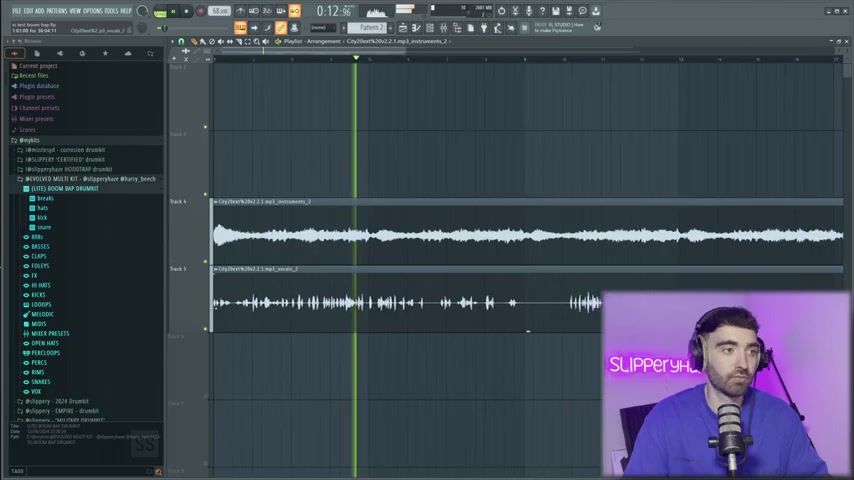854x480 pixels.
Task: Open the undo history icon
Action: (x=501, y=11)
